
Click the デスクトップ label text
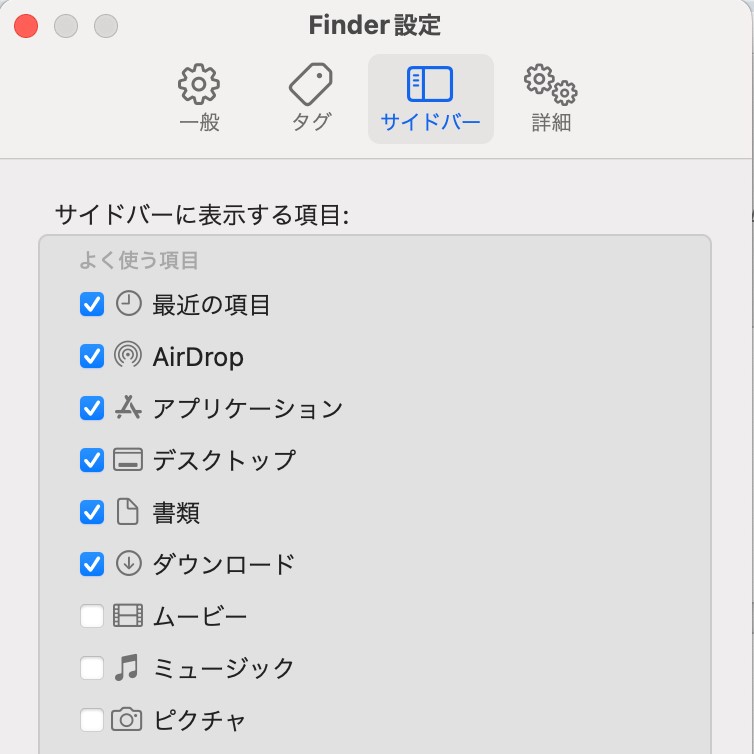coord(224,461)
